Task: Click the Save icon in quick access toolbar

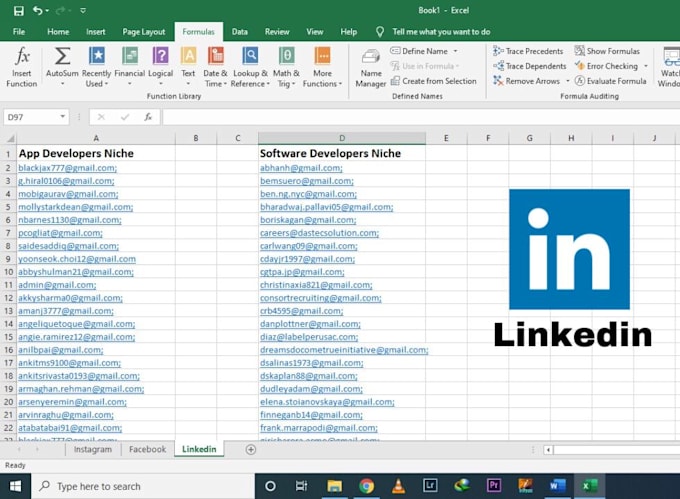Action: pos(19,11)
